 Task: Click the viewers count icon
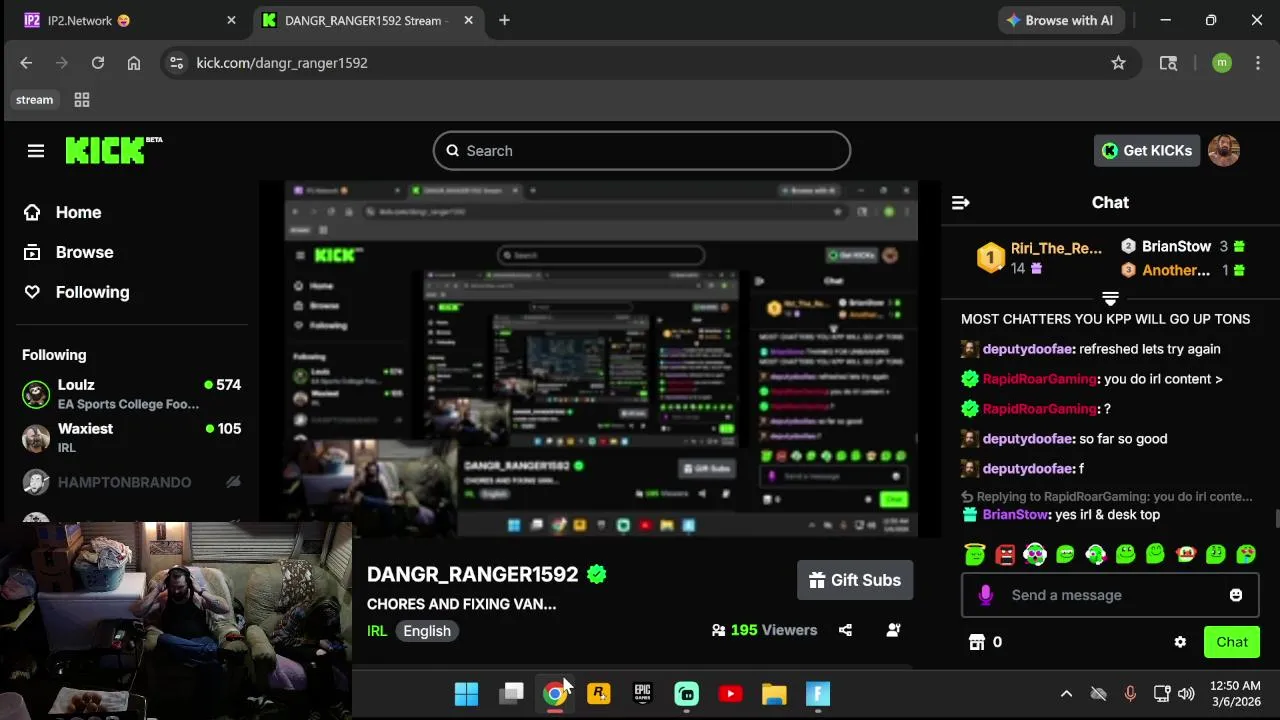718,630
